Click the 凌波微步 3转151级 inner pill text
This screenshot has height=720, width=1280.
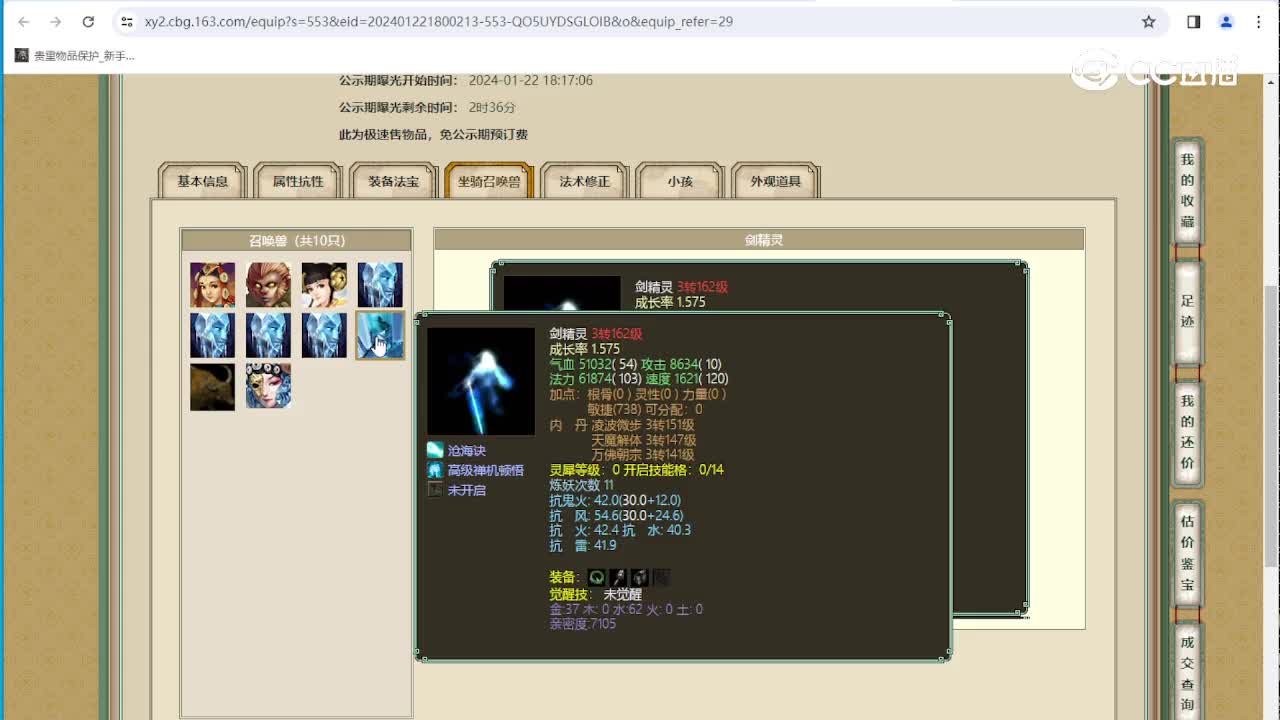click(x=643, y=425)
